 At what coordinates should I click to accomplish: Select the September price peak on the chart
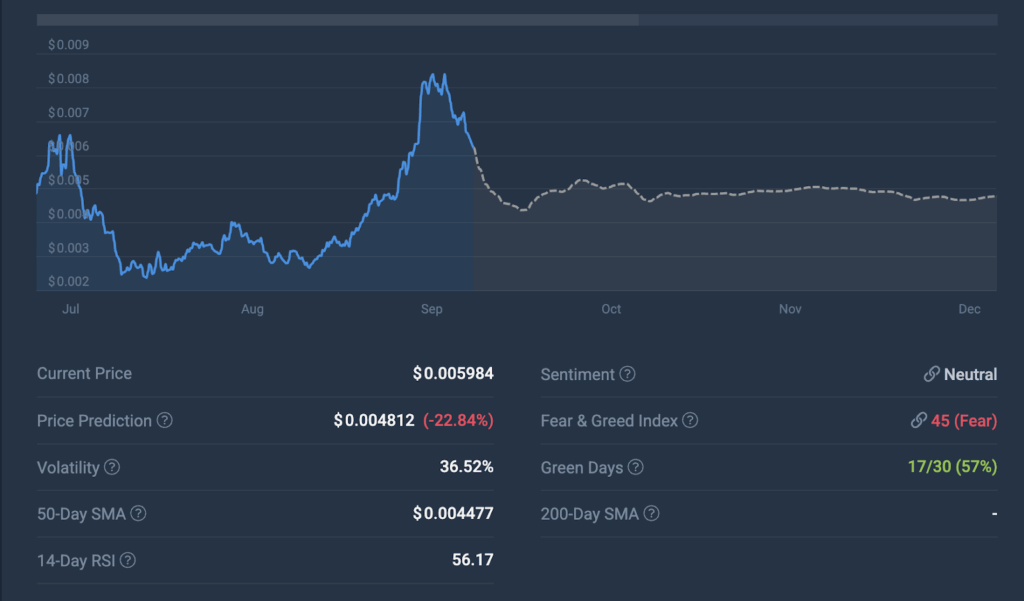[432, 78]
